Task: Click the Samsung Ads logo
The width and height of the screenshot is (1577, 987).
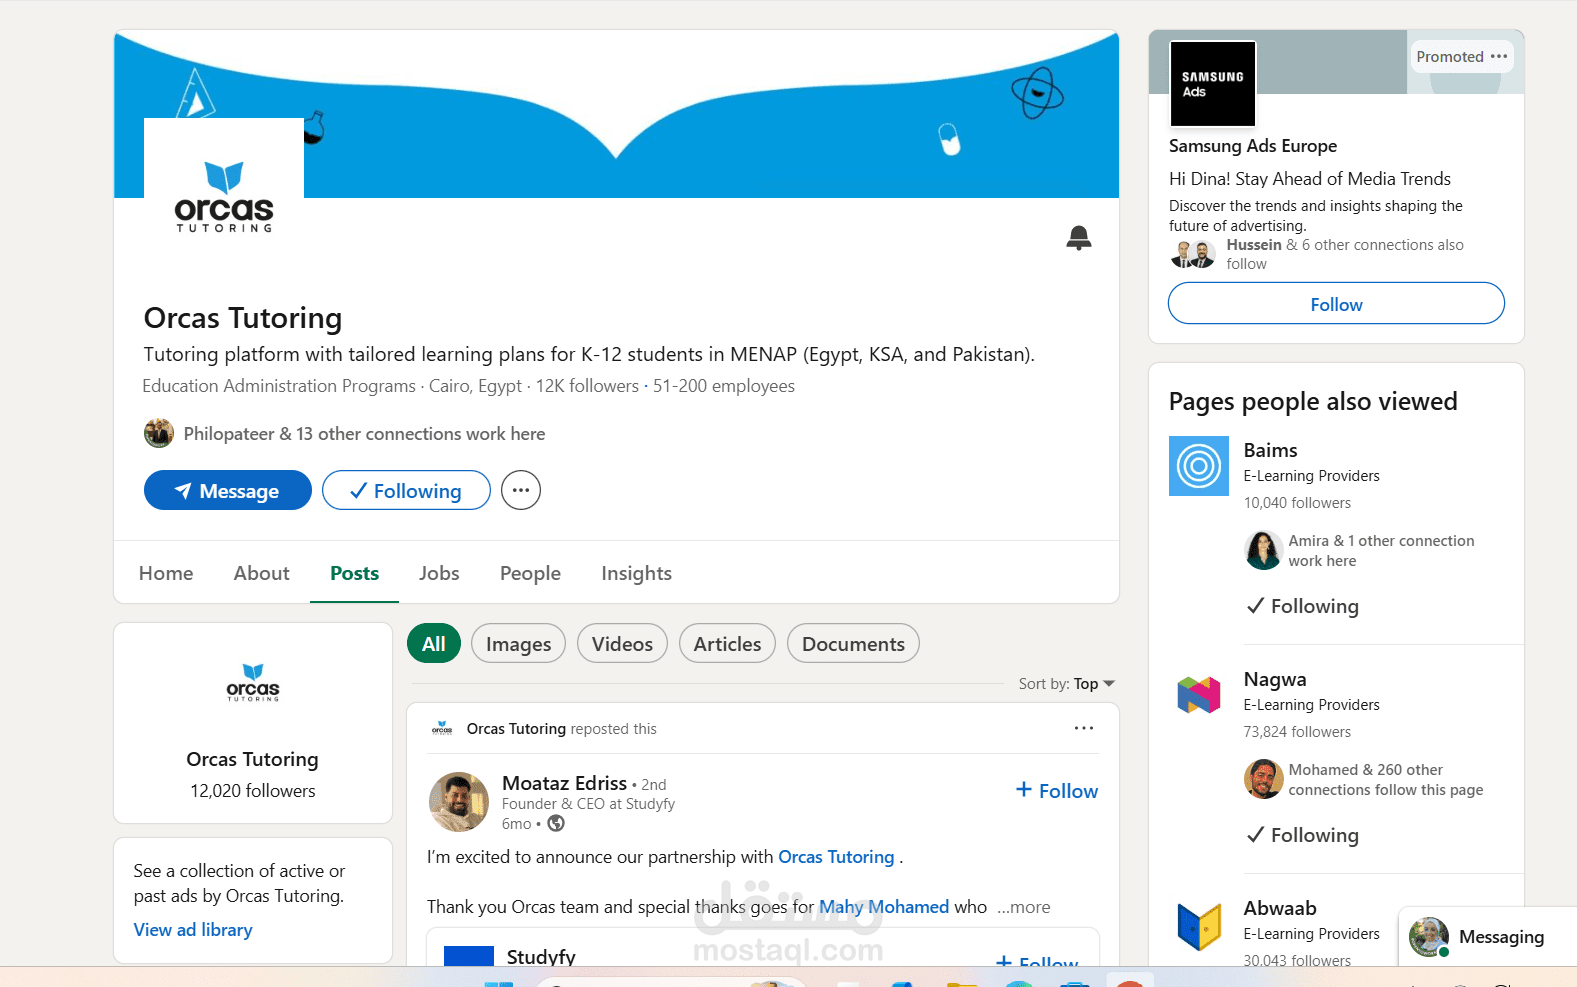Action: 1212,84
